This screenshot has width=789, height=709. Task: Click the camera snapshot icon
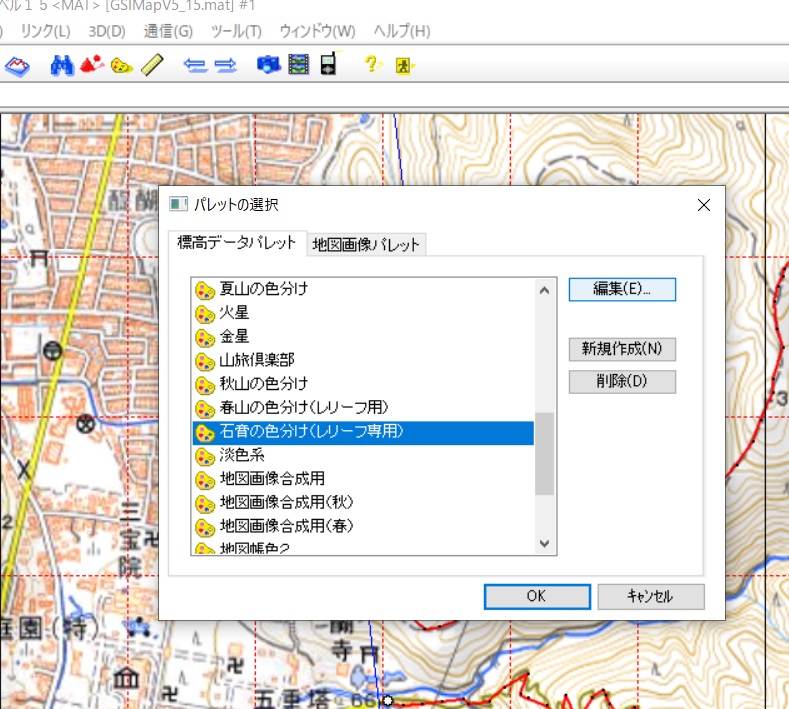(268, 65)
